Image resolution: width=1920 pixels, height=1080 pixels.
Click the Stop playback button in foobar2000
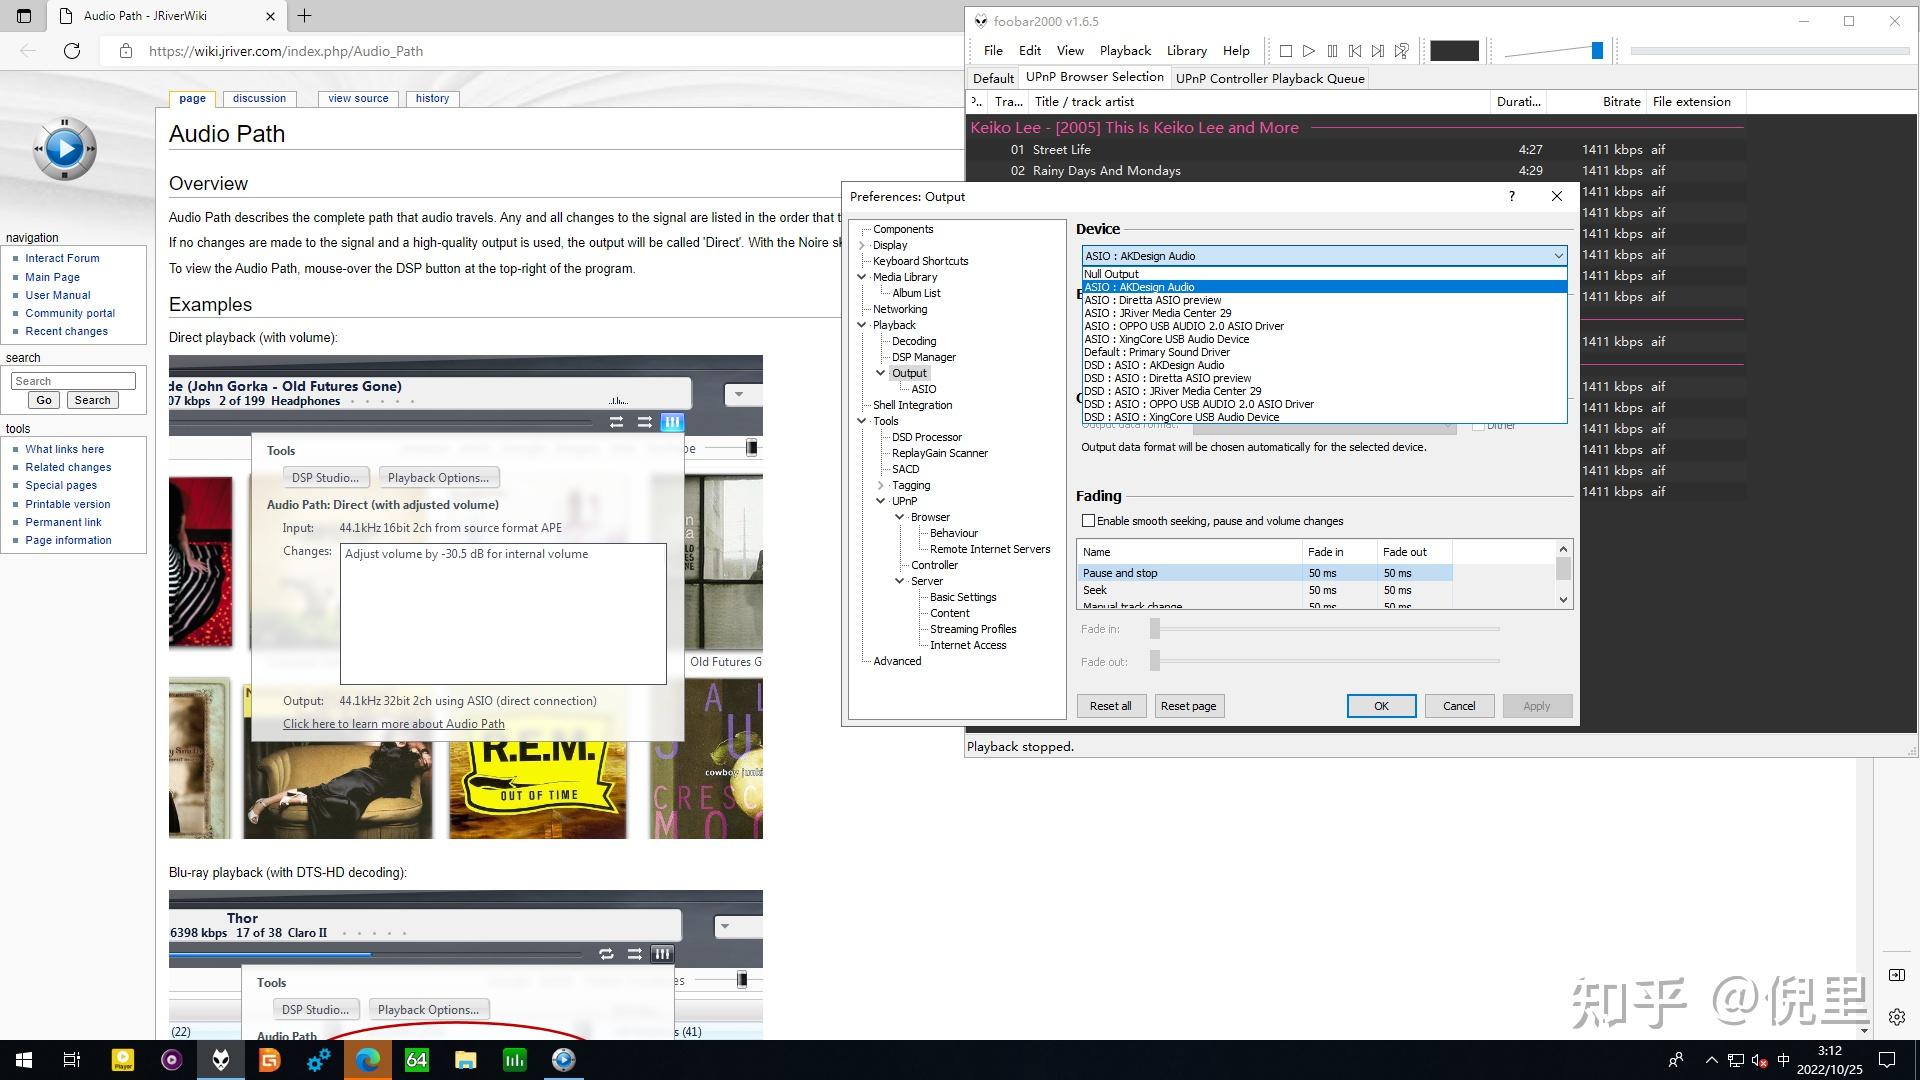(1286, 51)
